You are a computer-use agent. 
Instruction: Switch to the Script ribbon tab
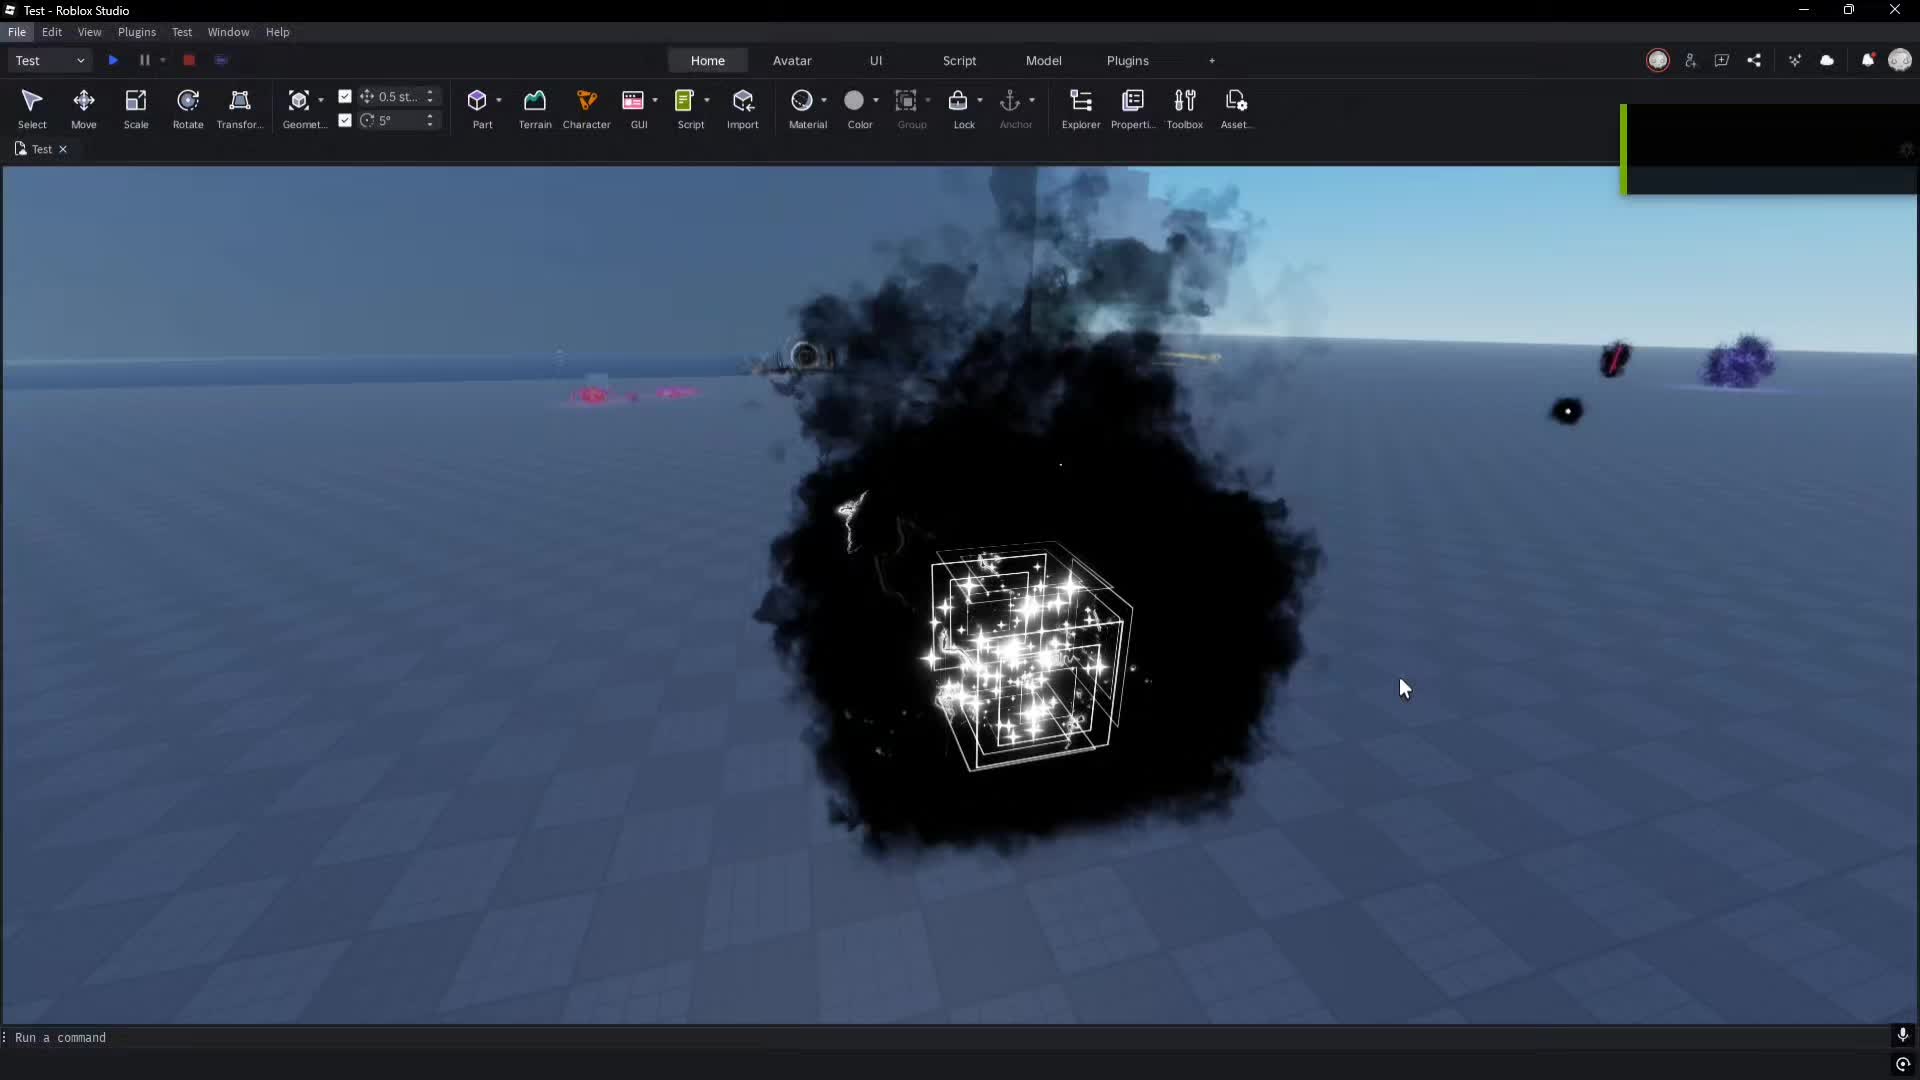pos(960,61)
